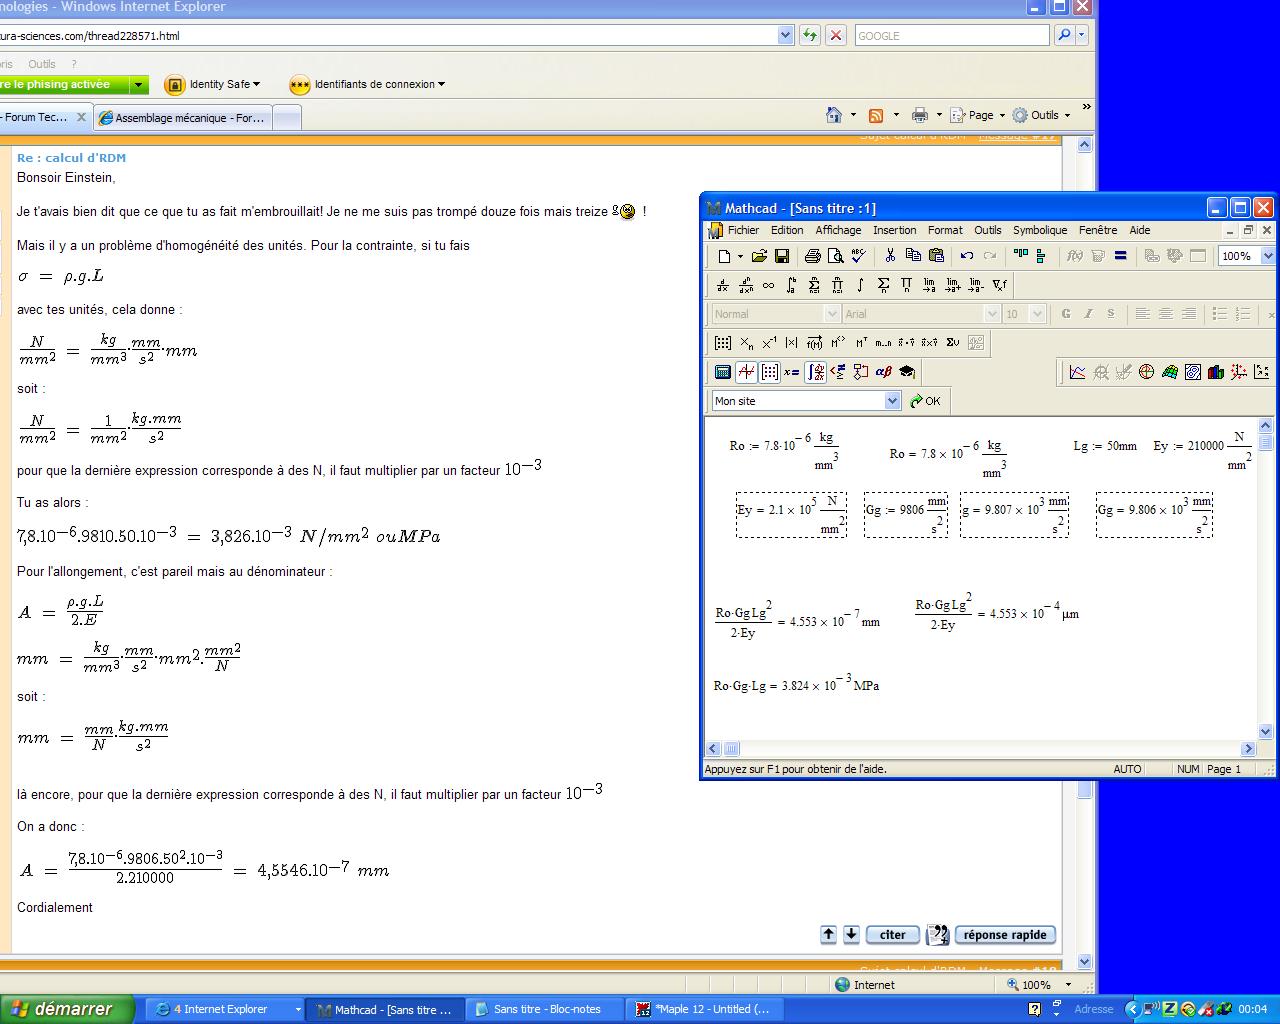
Task: Run spell check in Mathcad
Action: pyautogui.click(x=859, y=256)
